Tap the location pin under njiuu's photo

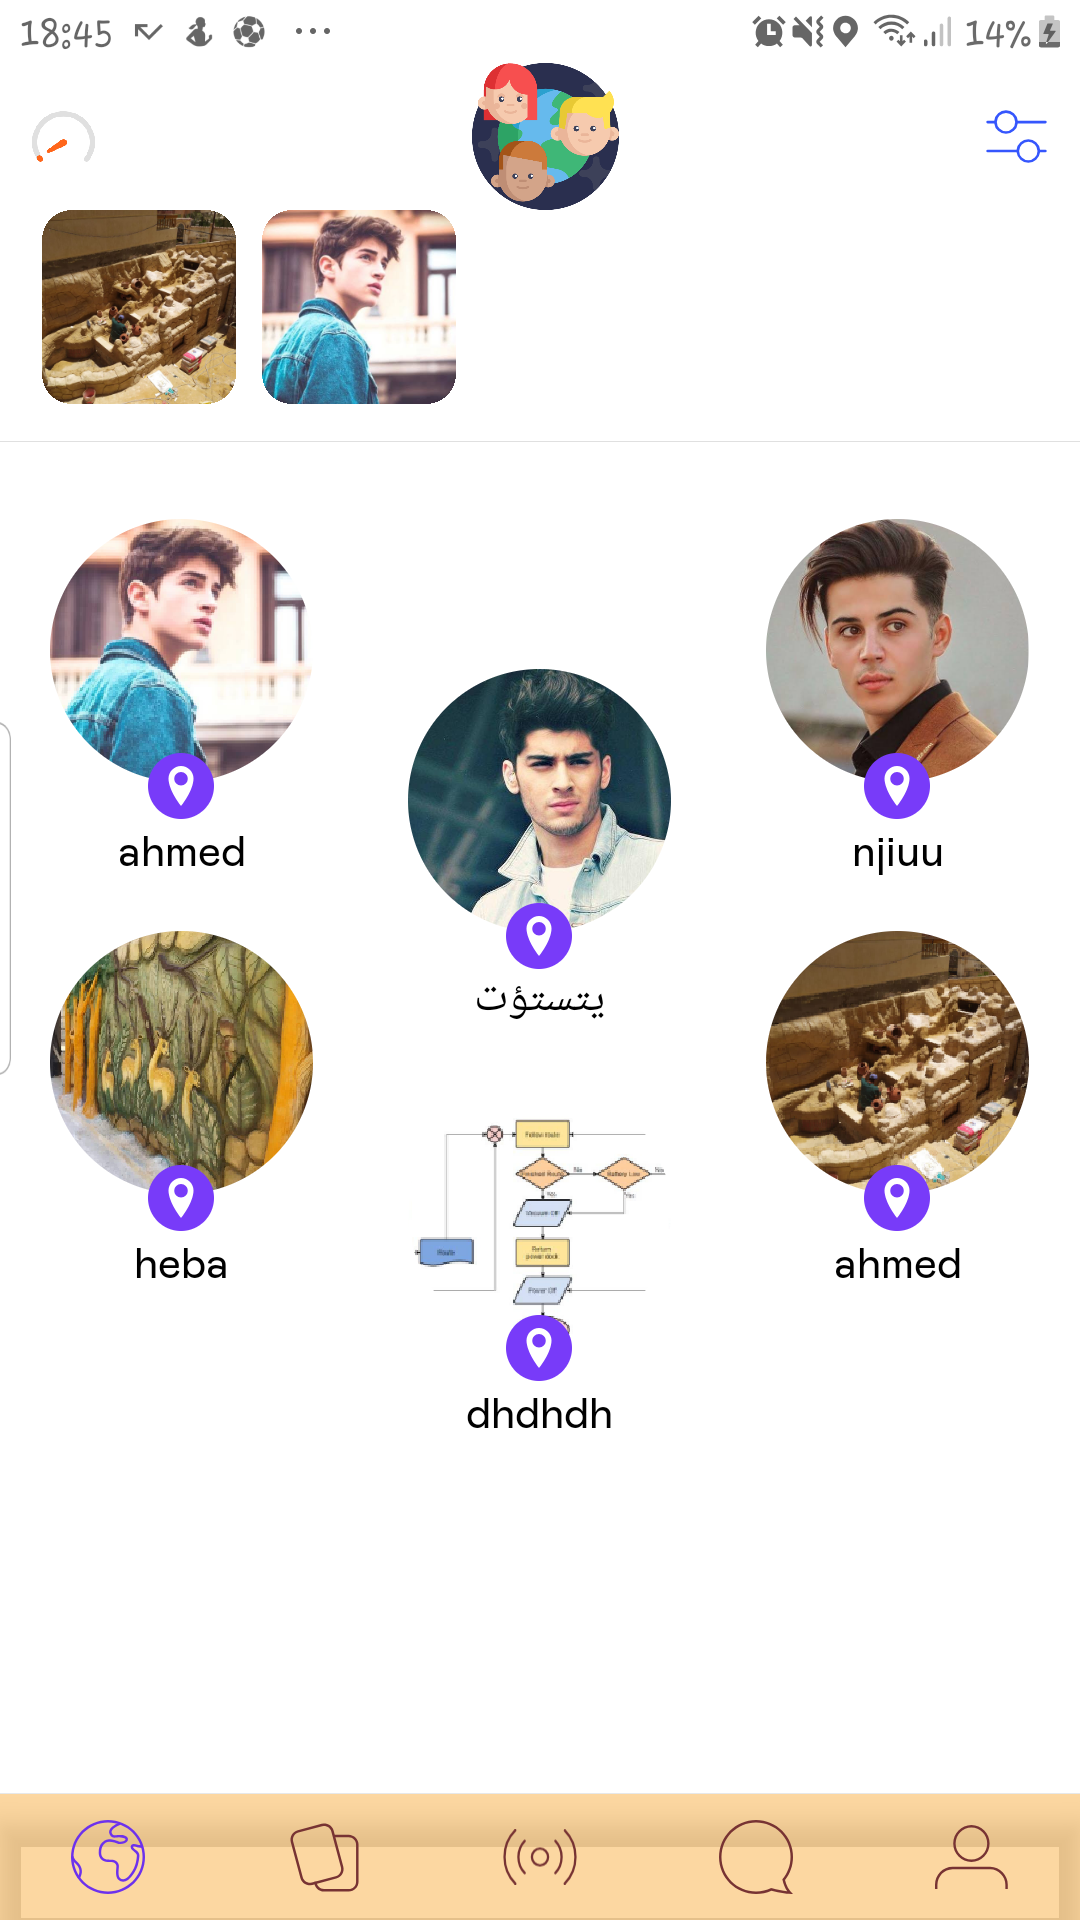pos(897,786)
